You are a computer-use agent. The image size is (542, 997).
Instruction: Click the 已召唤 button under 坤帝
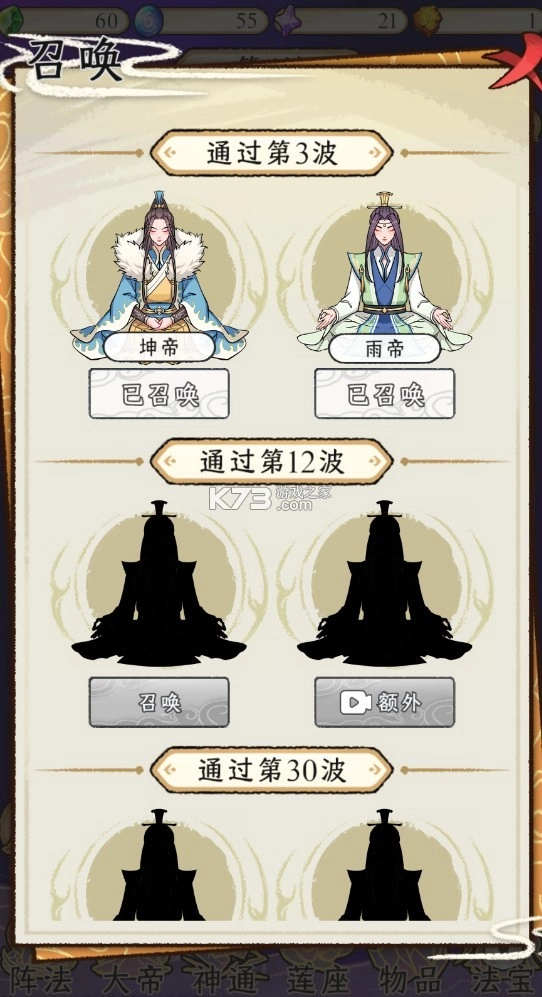(159, 394)
